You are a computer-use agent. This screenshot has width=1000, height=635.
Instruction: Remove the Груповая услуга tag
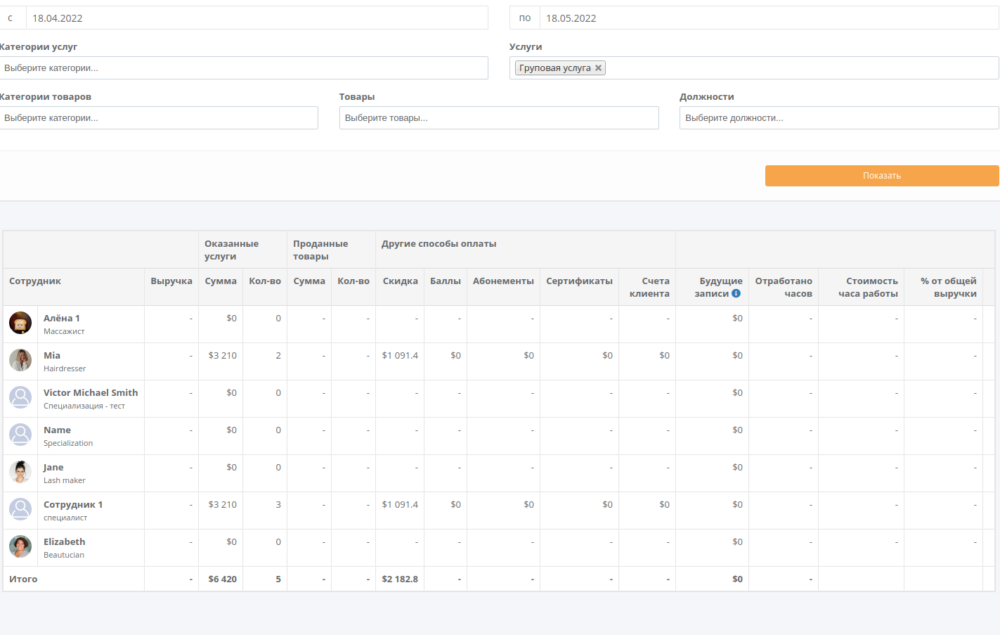[598, 68]
